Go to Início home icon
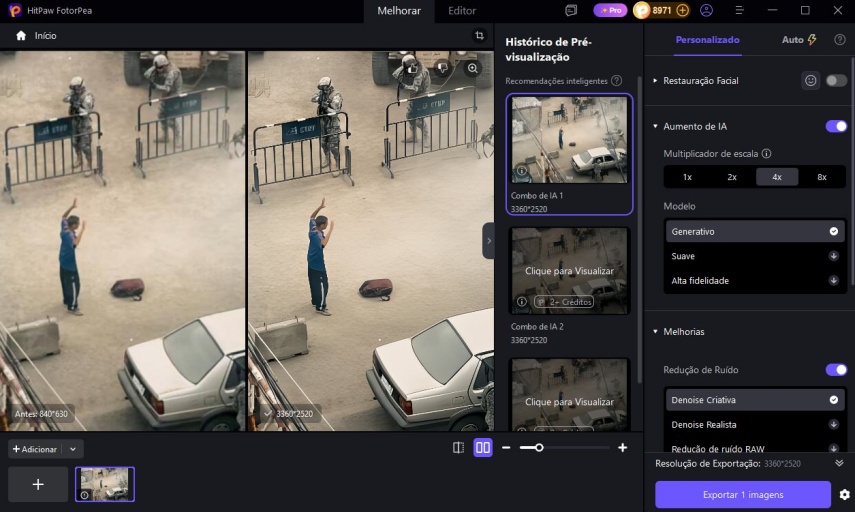 [21, 35]
